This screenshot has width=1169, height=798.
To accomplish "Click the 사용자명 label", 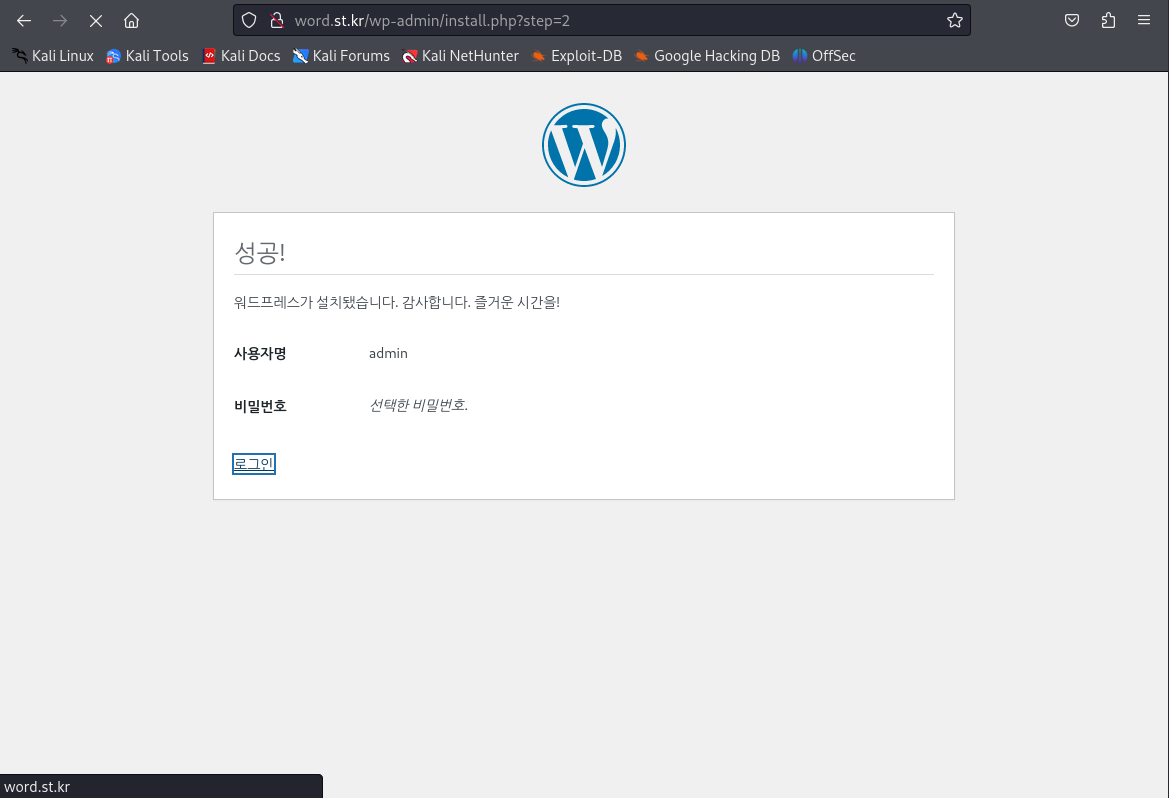I will point(260,354).
